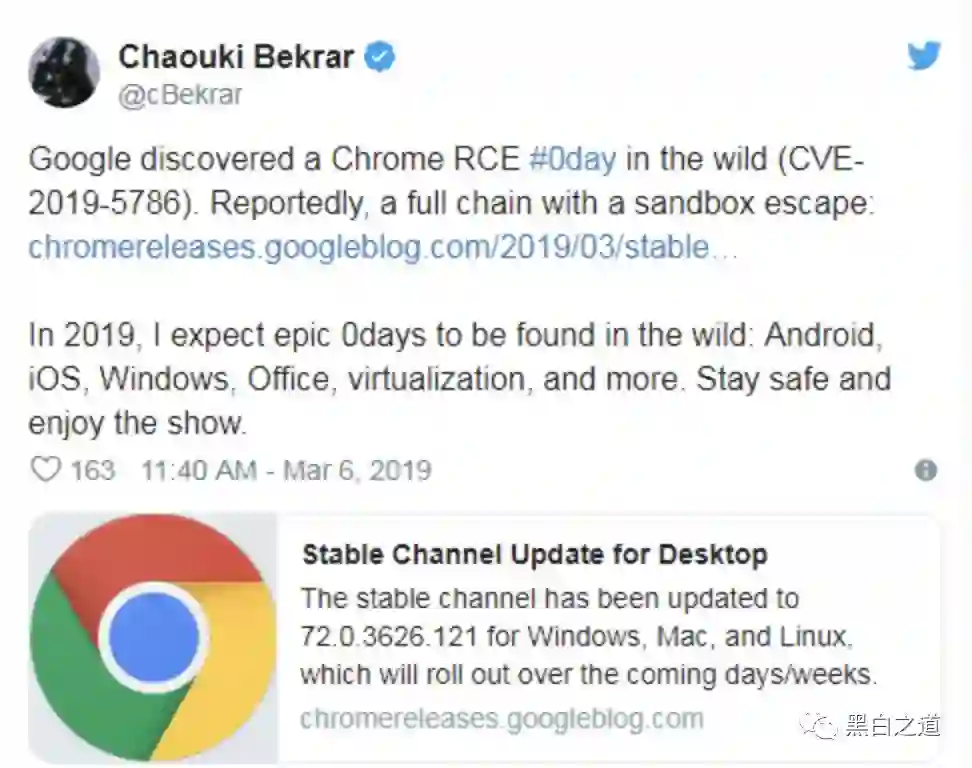Click the 163 likes count
Screen dimensions: 972x768
pos(92,470)
